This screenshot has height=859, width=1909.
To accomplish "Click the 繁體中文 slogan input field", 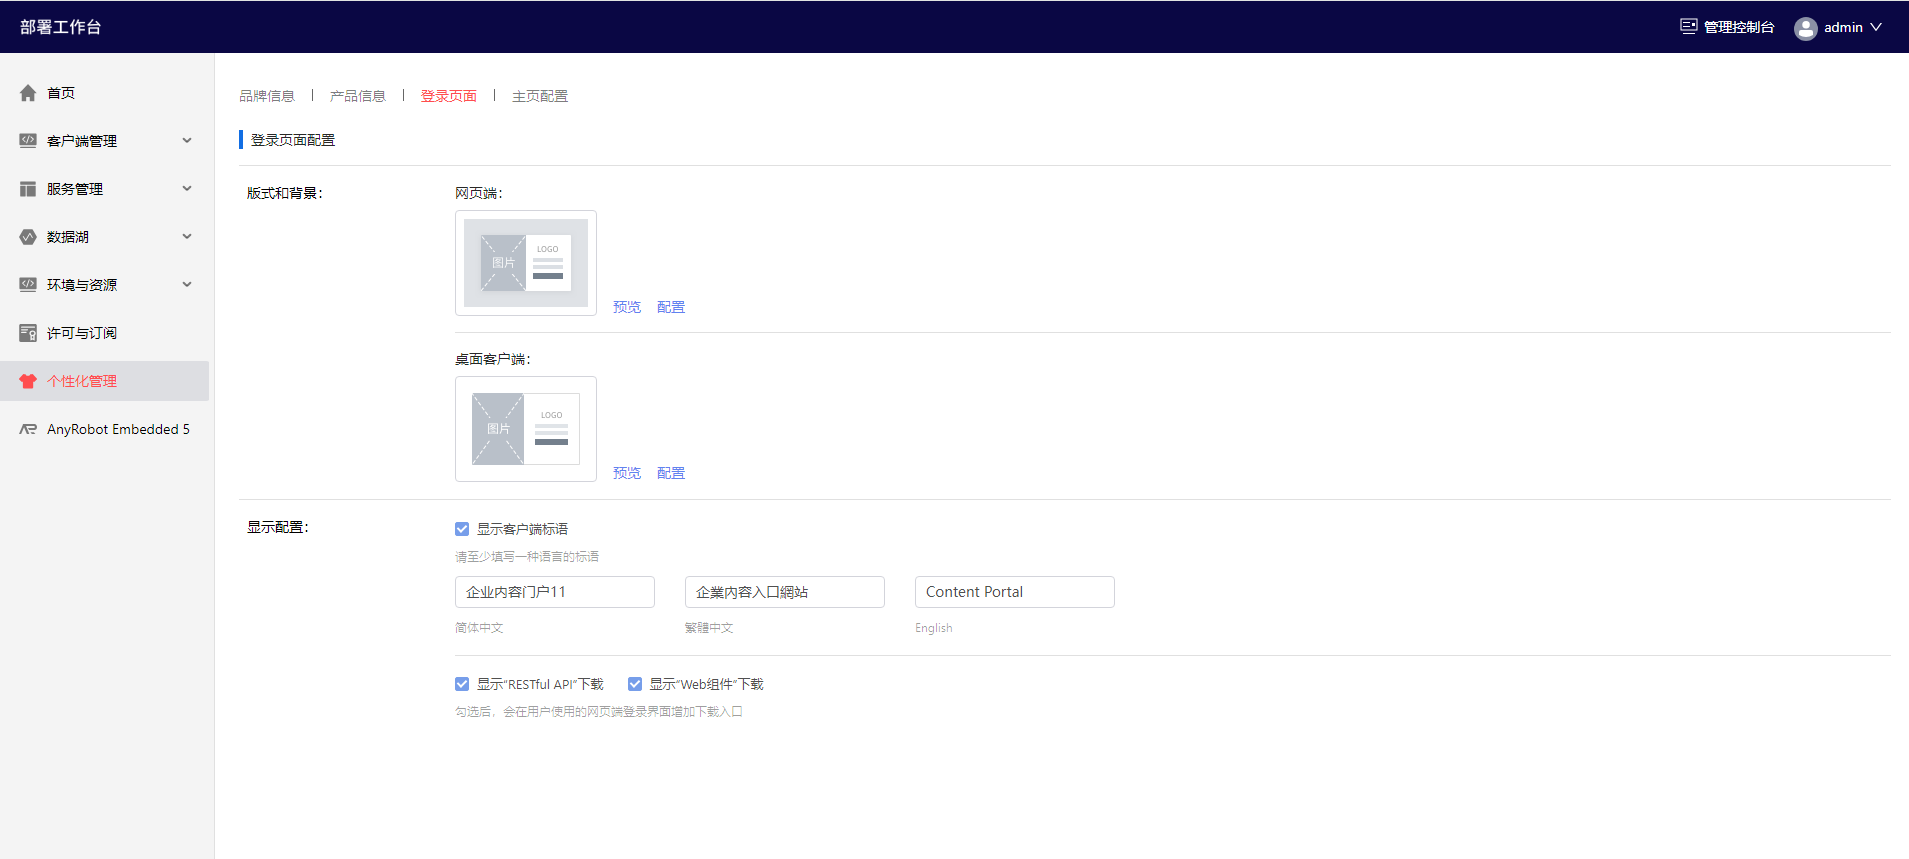I will (785, 592).
